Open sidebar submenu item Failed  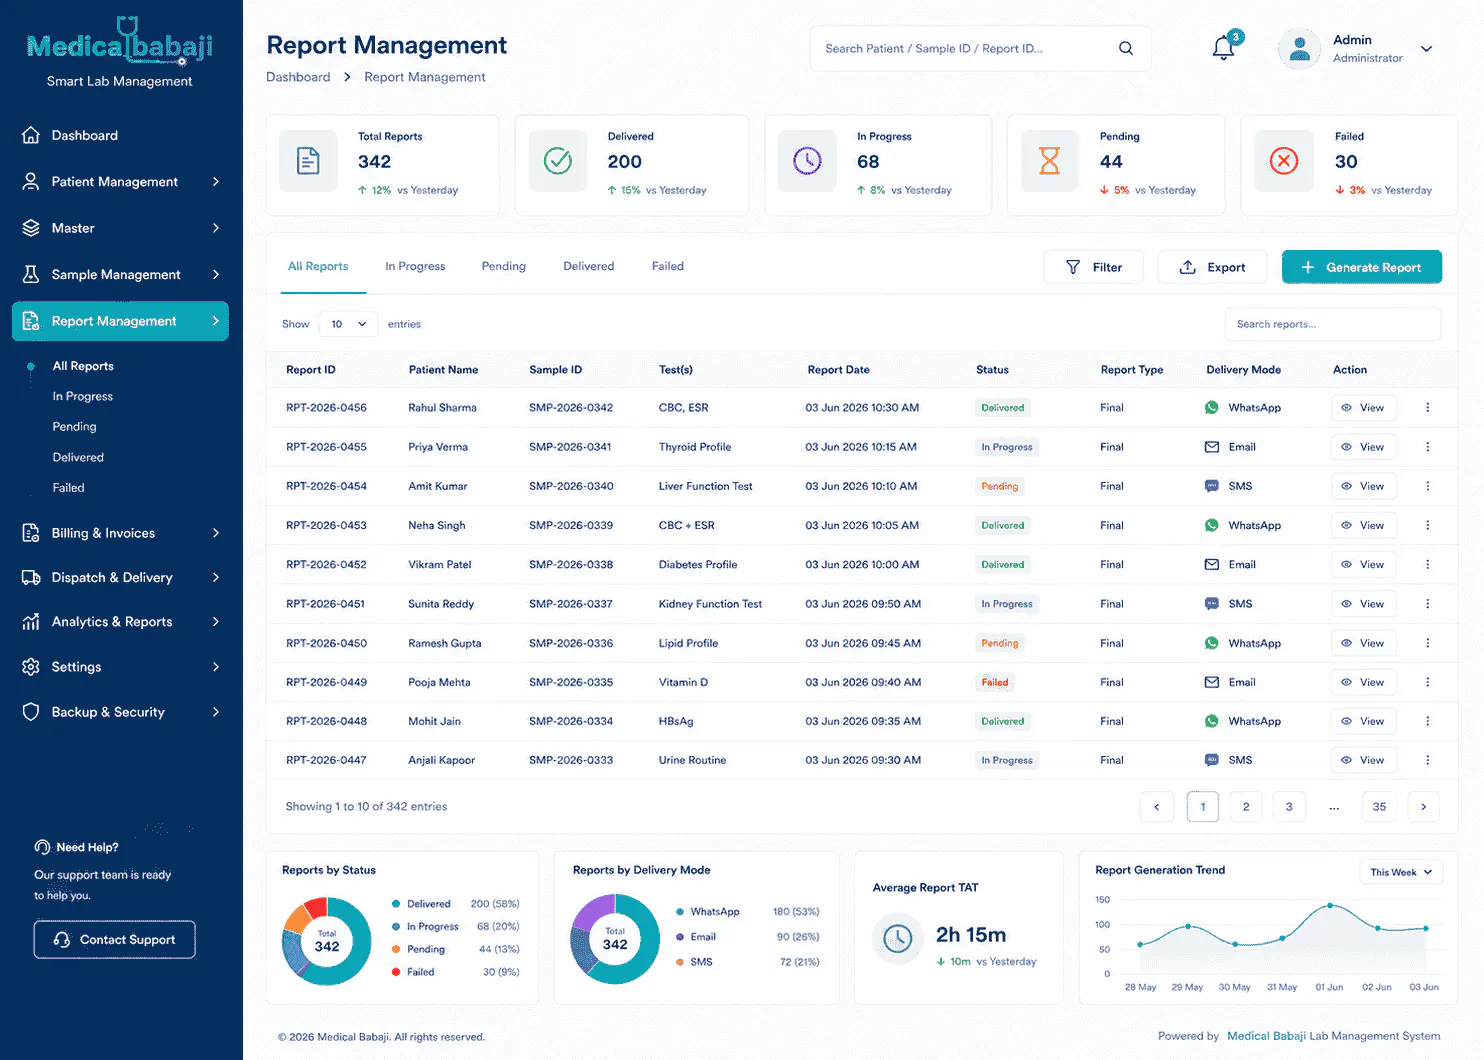tap(68, 488)
